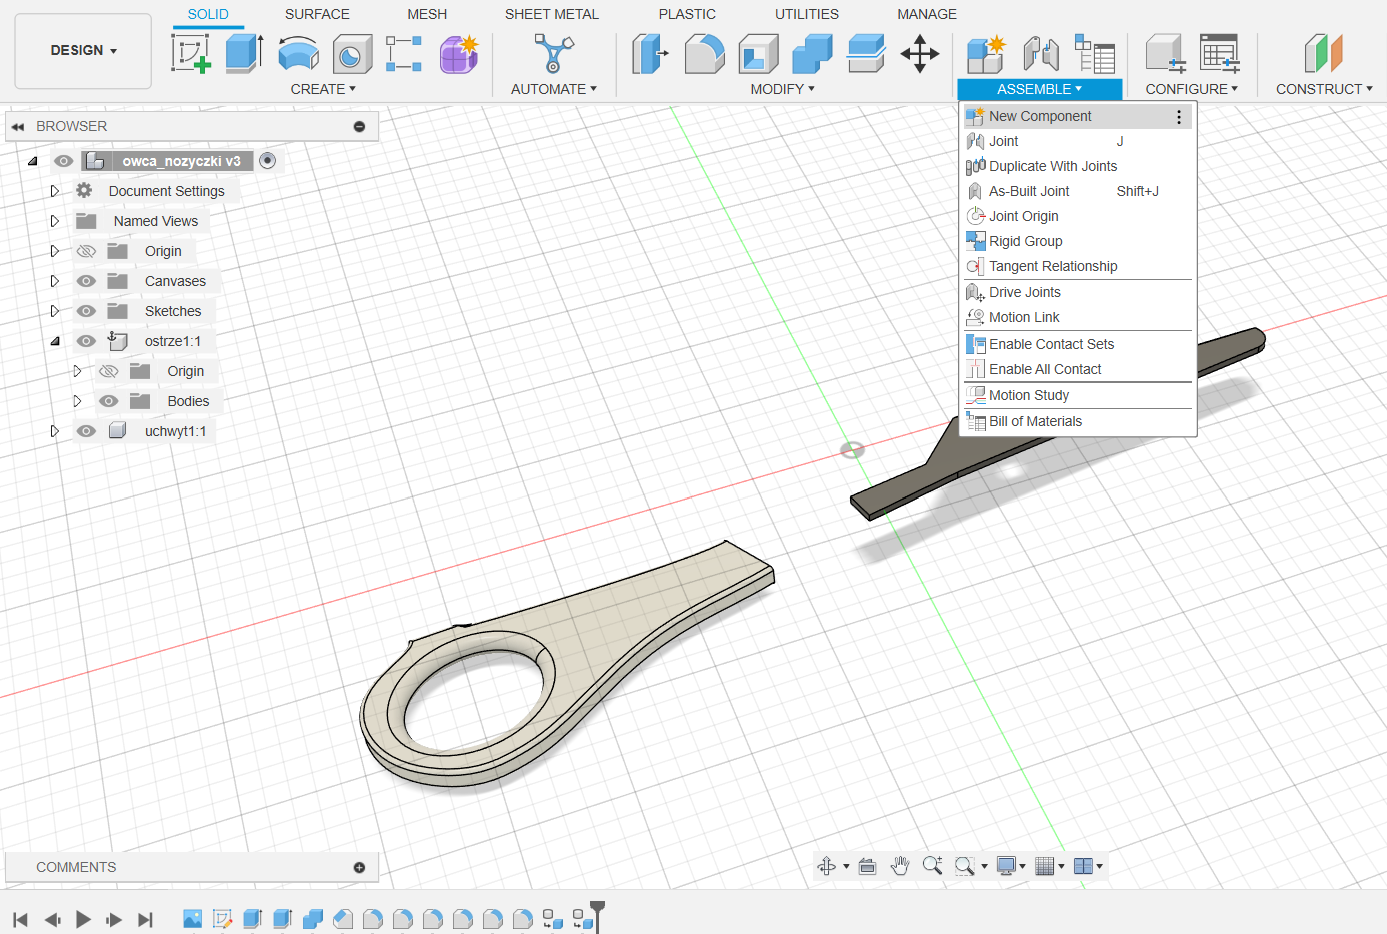
Task: Expand Named Views tree node
Action: (55, 221)
